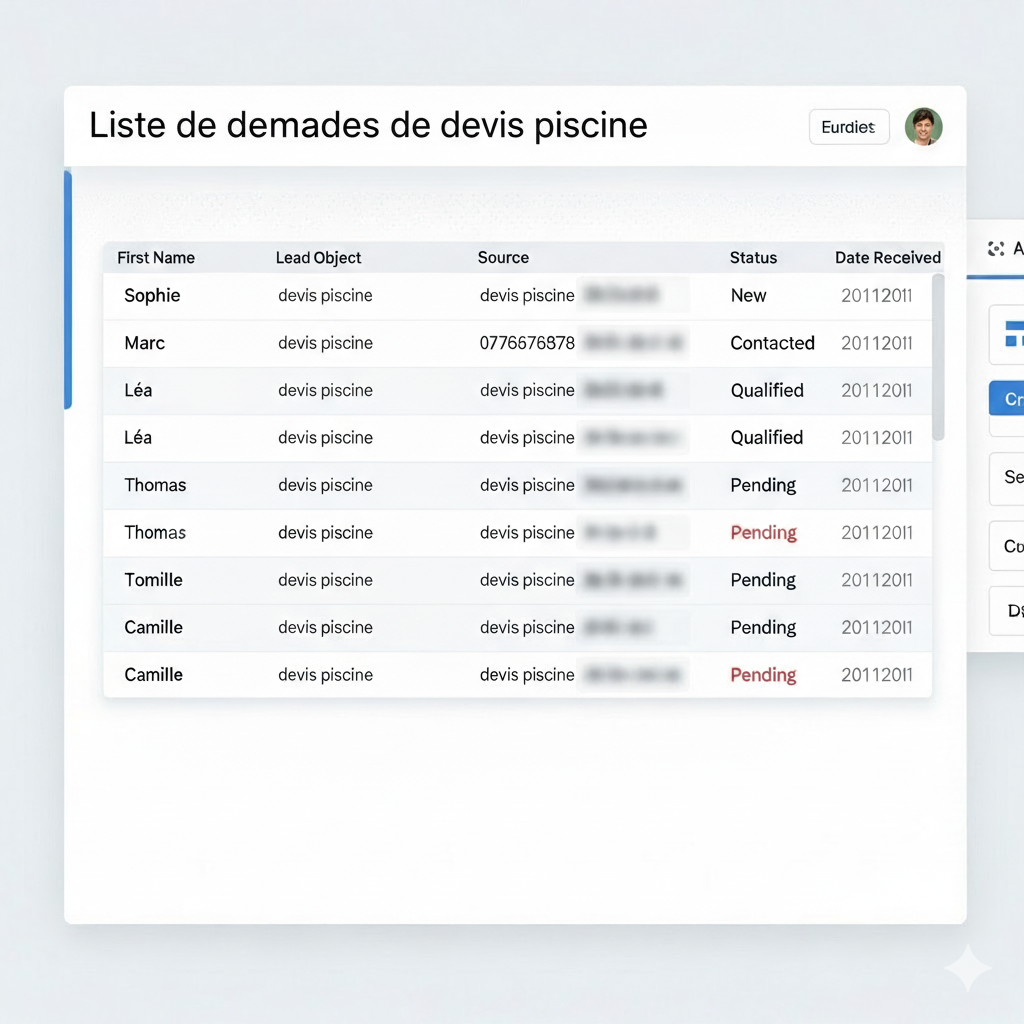Click the Source column header
This screenshot has height=1024, width=1024.
[503, 258]
